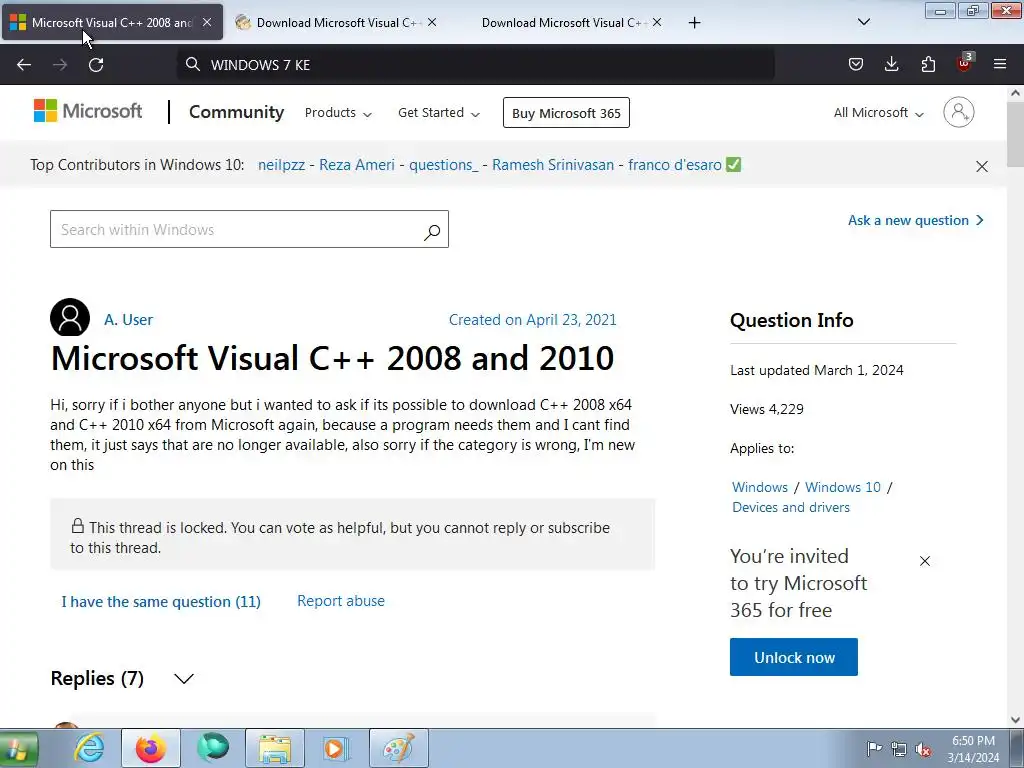Open contributor Reza Ameri profile
The image size is (1024, 768).
coord(357,165)
